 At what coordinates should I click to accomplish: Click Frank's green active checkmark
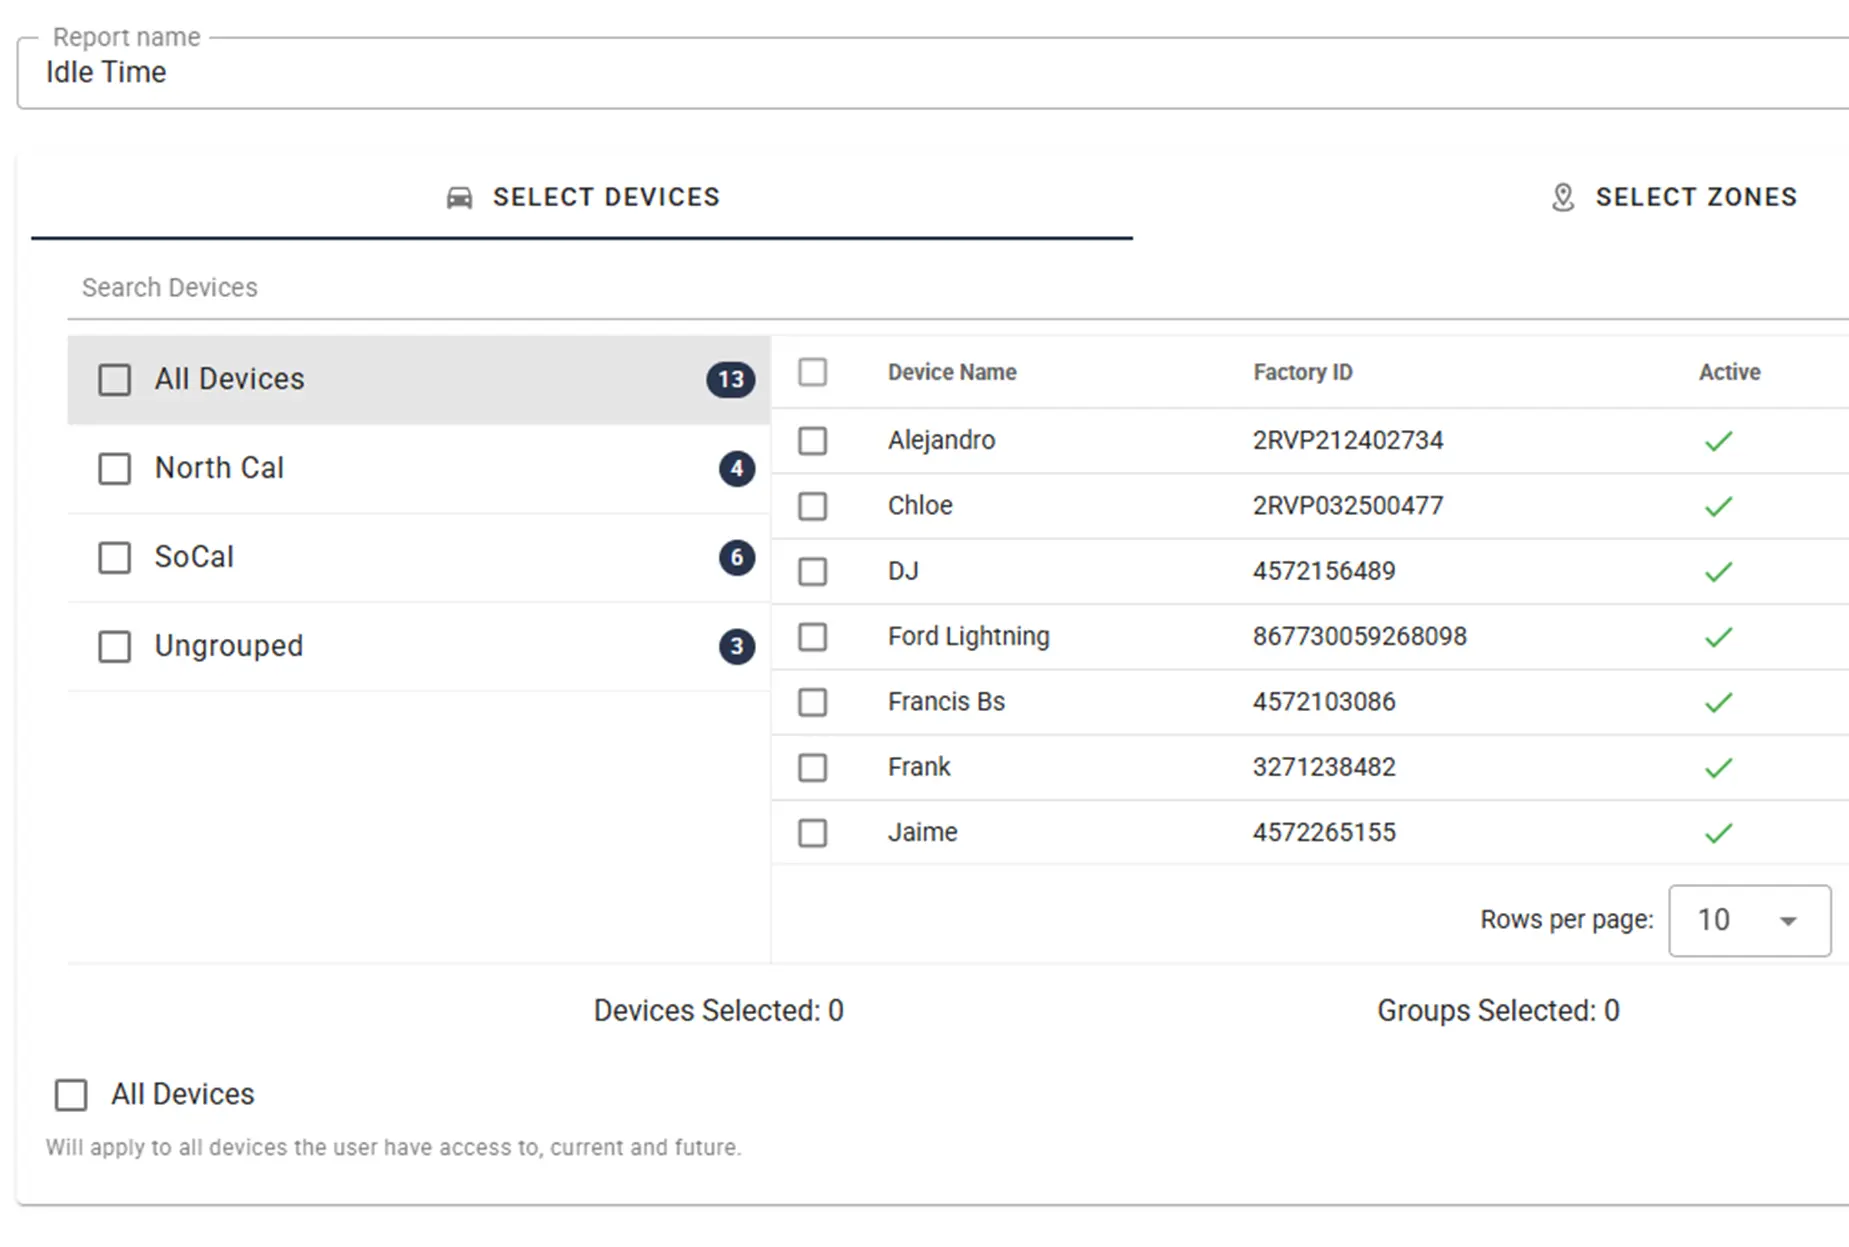click(x=1718, y=768)
